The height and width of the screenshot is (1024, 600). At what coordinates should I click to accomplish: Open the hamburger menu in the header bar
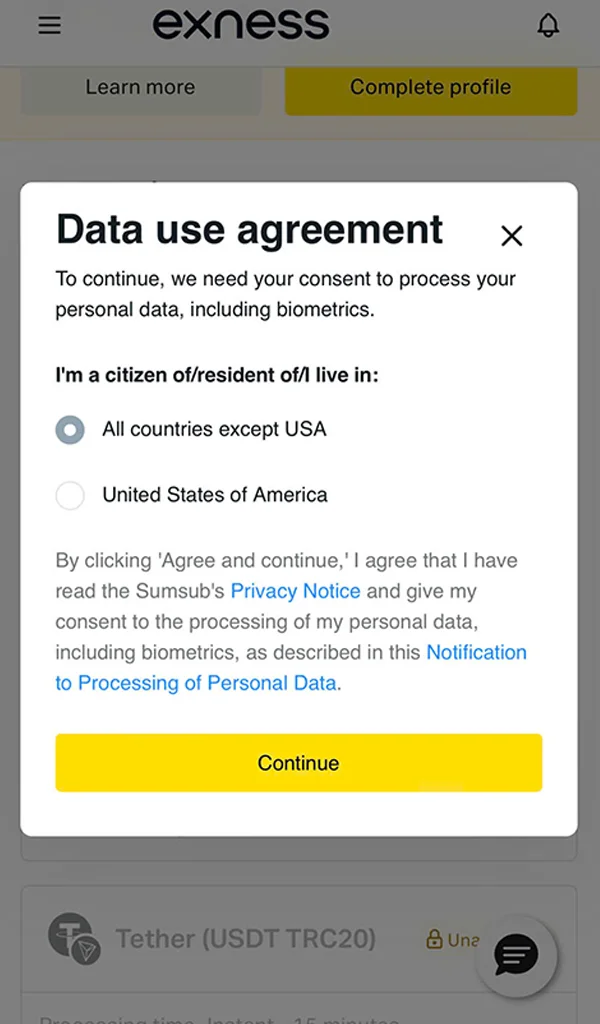tap(49, 25)
